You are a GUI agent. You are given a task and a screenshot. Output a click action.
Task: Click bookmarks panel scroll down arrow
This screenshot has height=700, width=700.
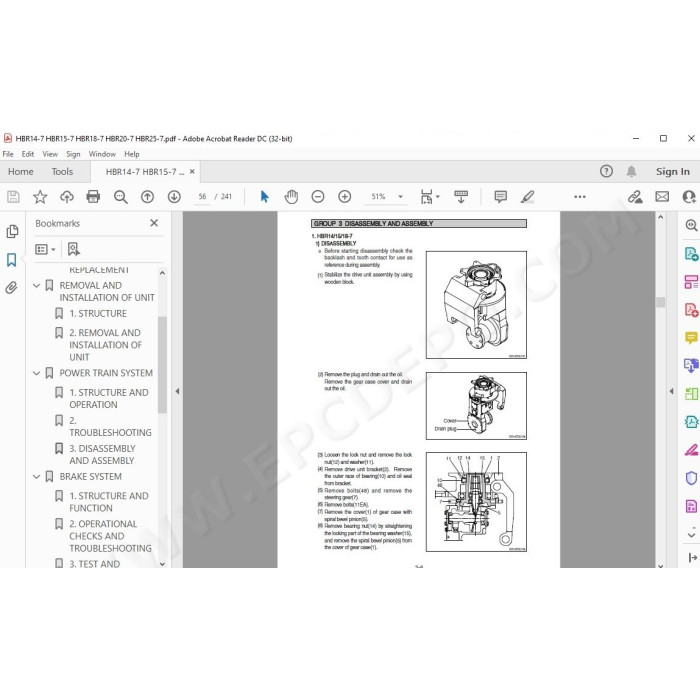(162, 564)
